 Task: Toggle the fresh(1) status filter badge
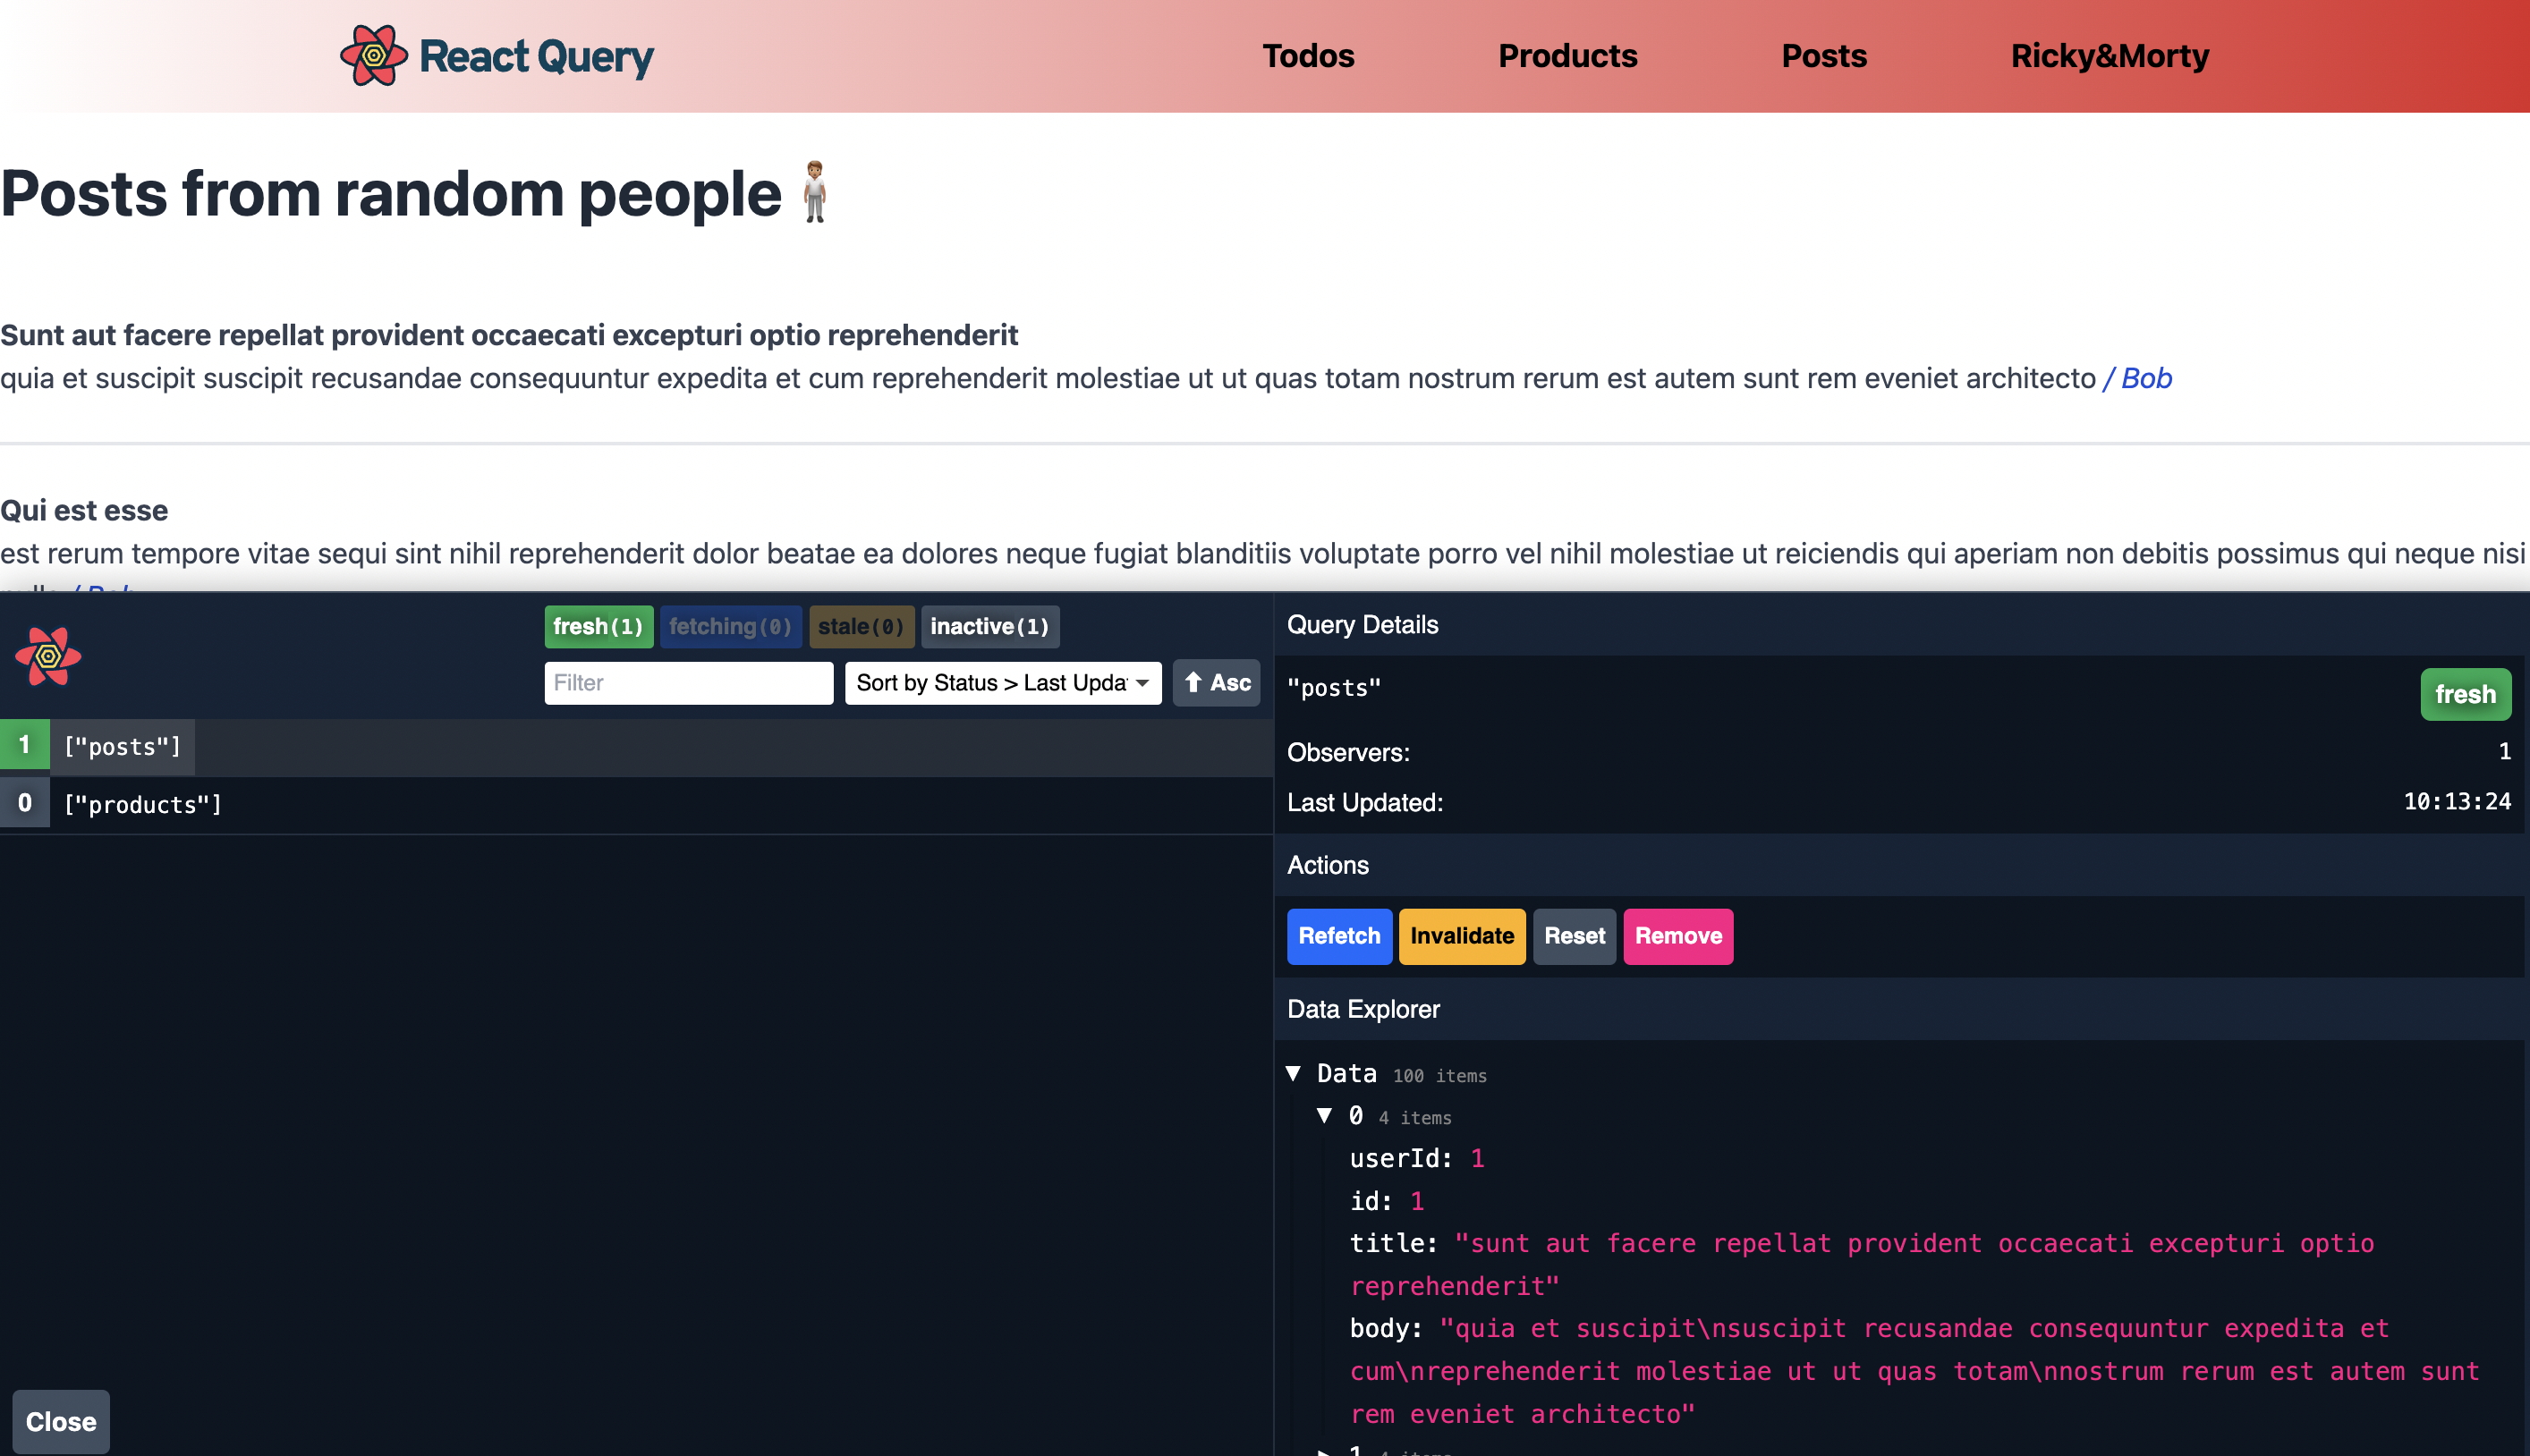coord(598,627)
